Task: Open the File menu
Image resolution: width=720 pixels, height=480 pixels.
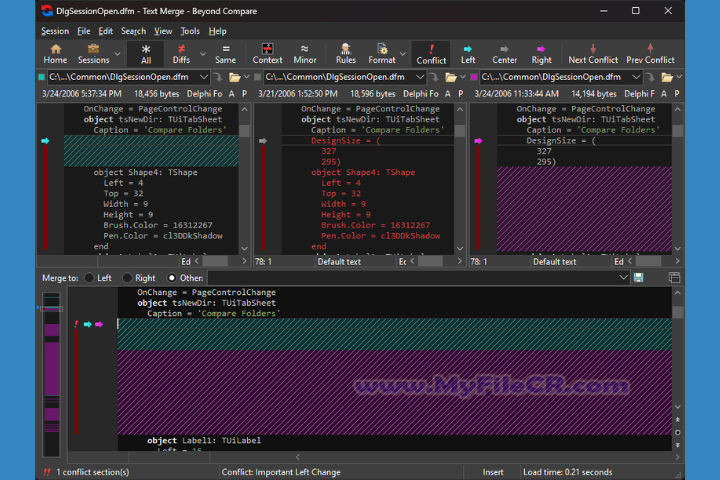Action: (84, 31)
